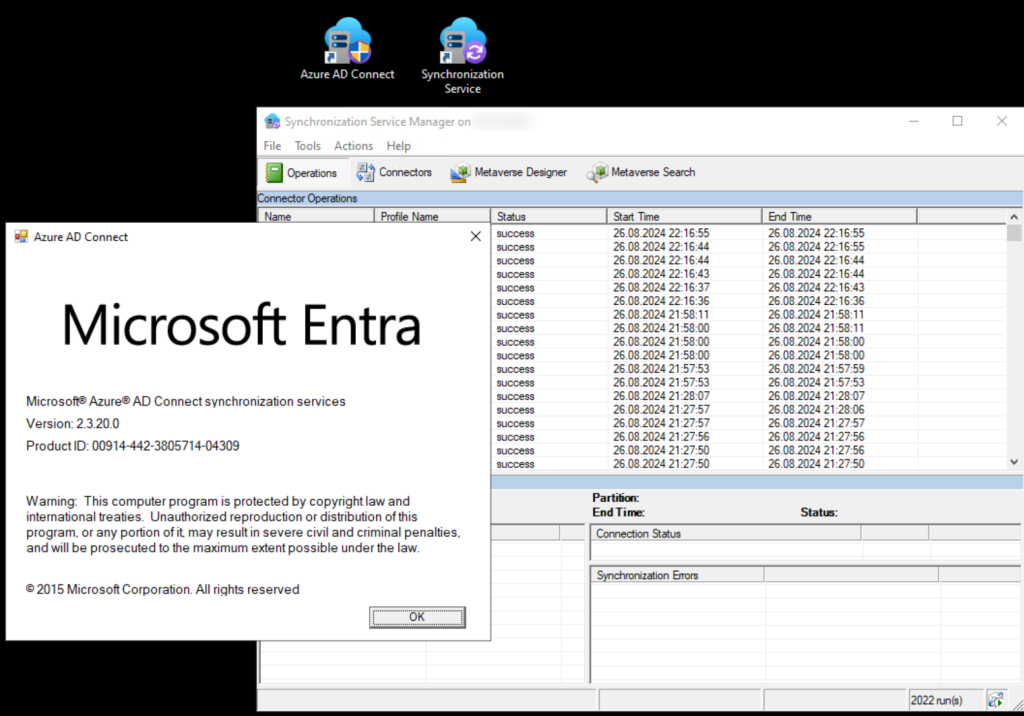This screenshot has width=1024, height=716.
Task: Switch to the Operations view
Action: pyautogui.click(x=302, y=172)
